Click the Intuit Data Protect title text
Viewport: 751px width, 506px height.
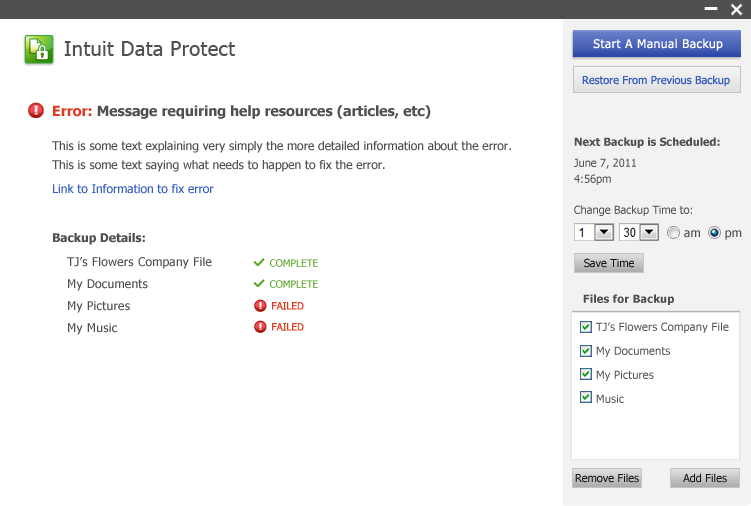coord(149,49)
